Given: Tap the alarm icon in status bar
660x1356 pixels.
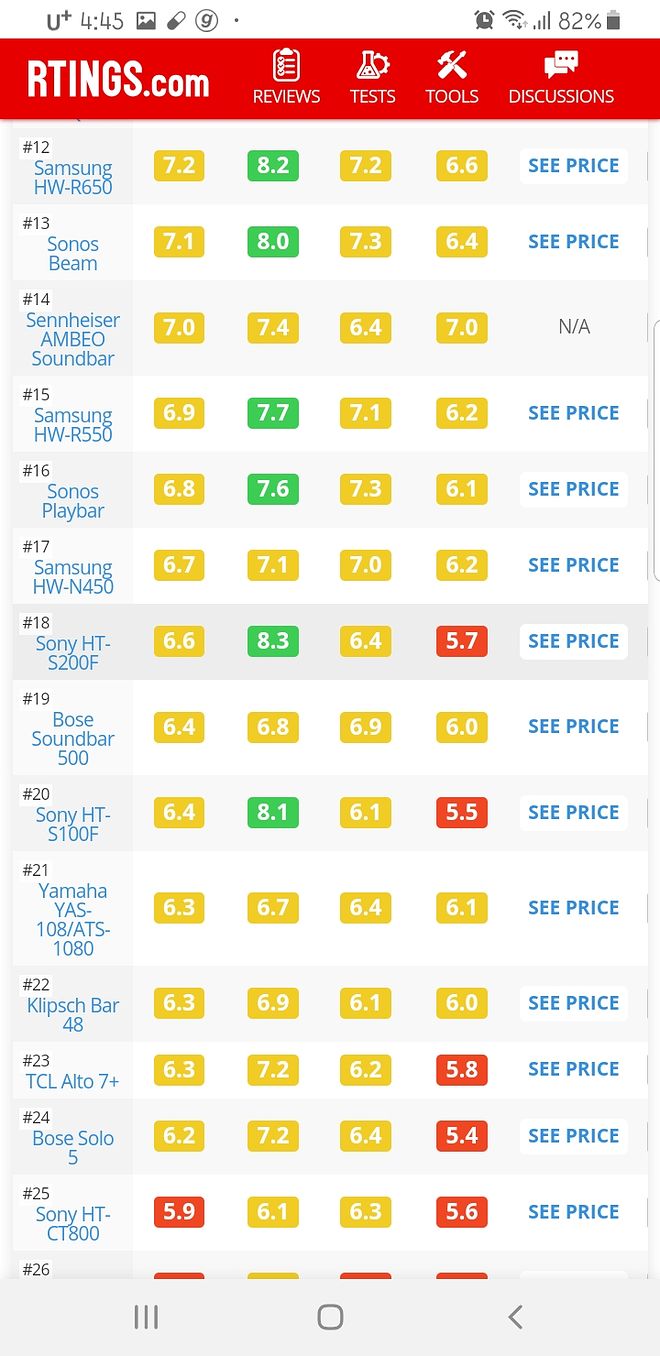Looking at the screenshot, I should coord(484,20).
